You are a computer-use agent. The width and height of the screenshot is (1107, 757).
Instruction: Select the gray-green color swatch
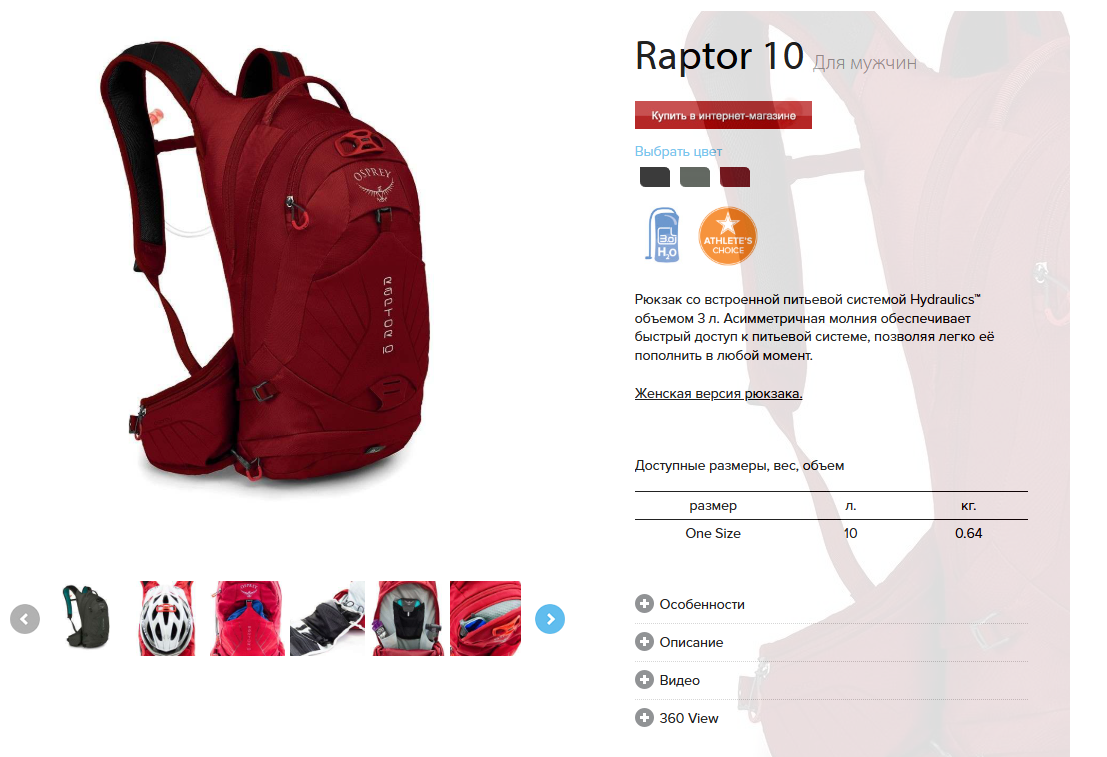(695, 177)
